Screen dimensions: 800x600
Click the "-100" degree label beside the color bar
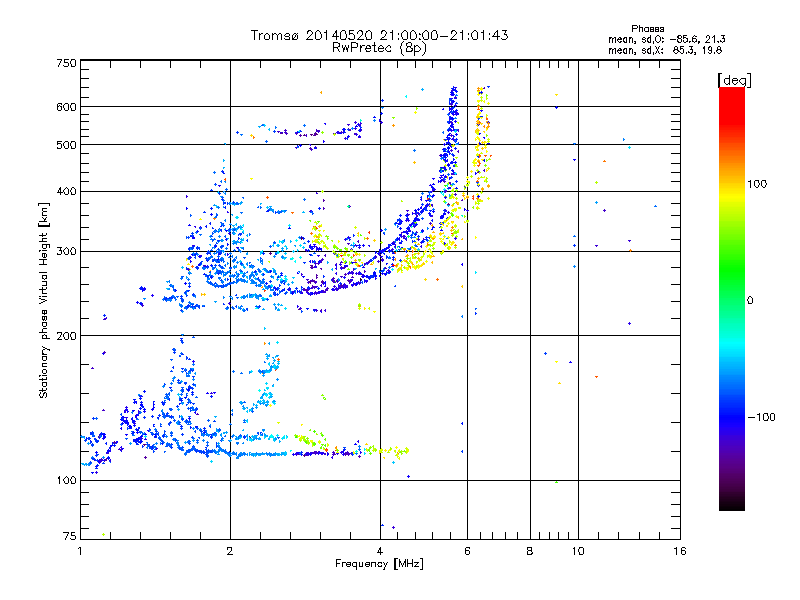(761, 417)
